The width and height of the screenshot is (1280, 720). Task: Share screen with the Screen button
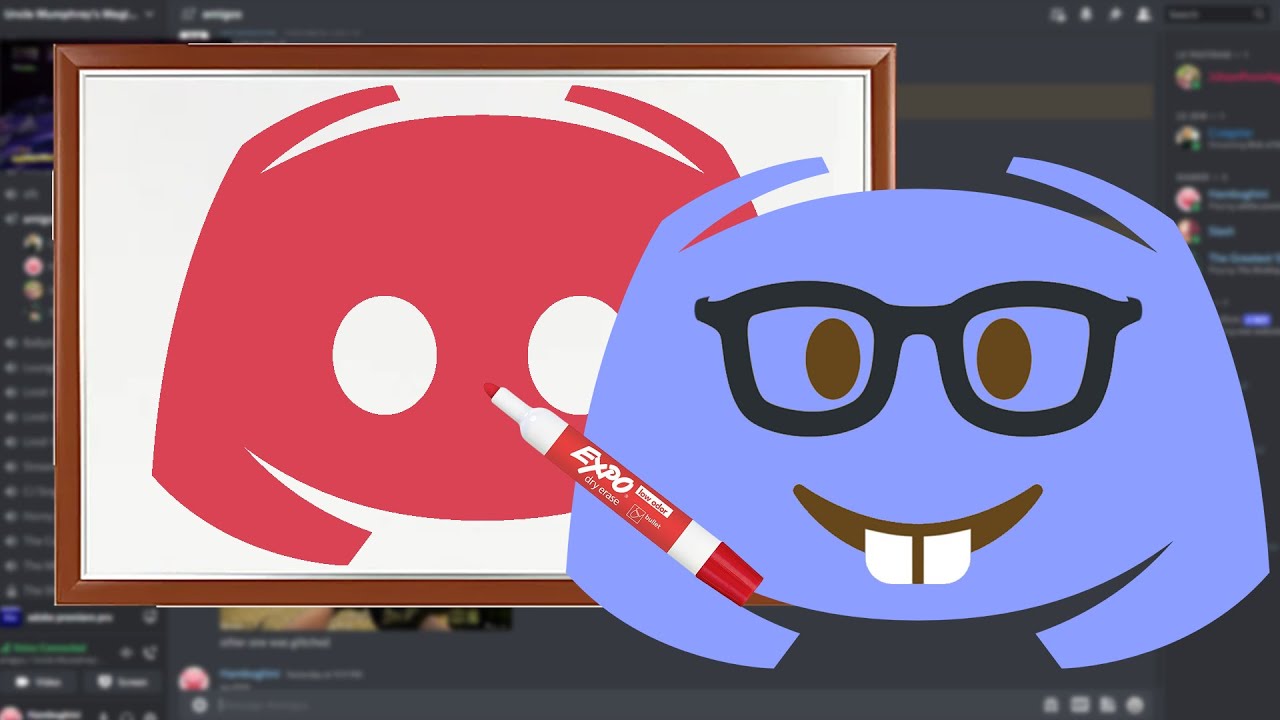(x=122, y=682)
